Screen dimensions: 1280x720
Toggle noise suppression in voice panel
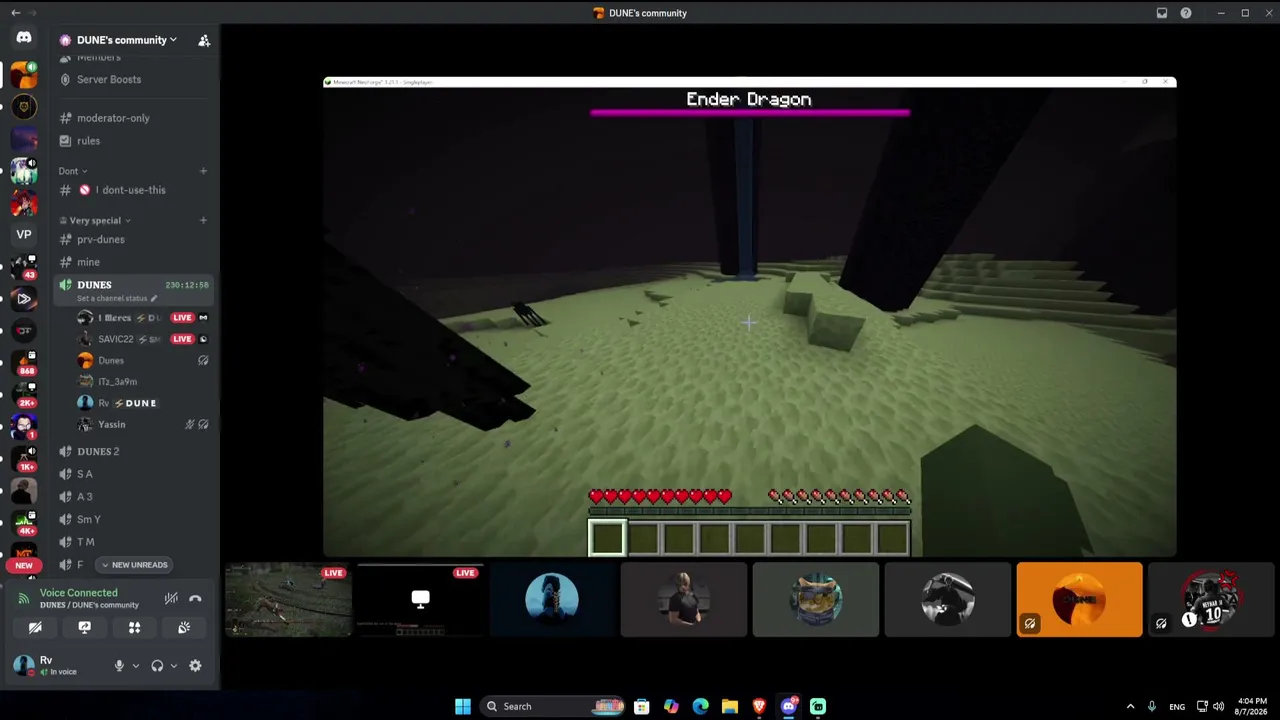171,599
